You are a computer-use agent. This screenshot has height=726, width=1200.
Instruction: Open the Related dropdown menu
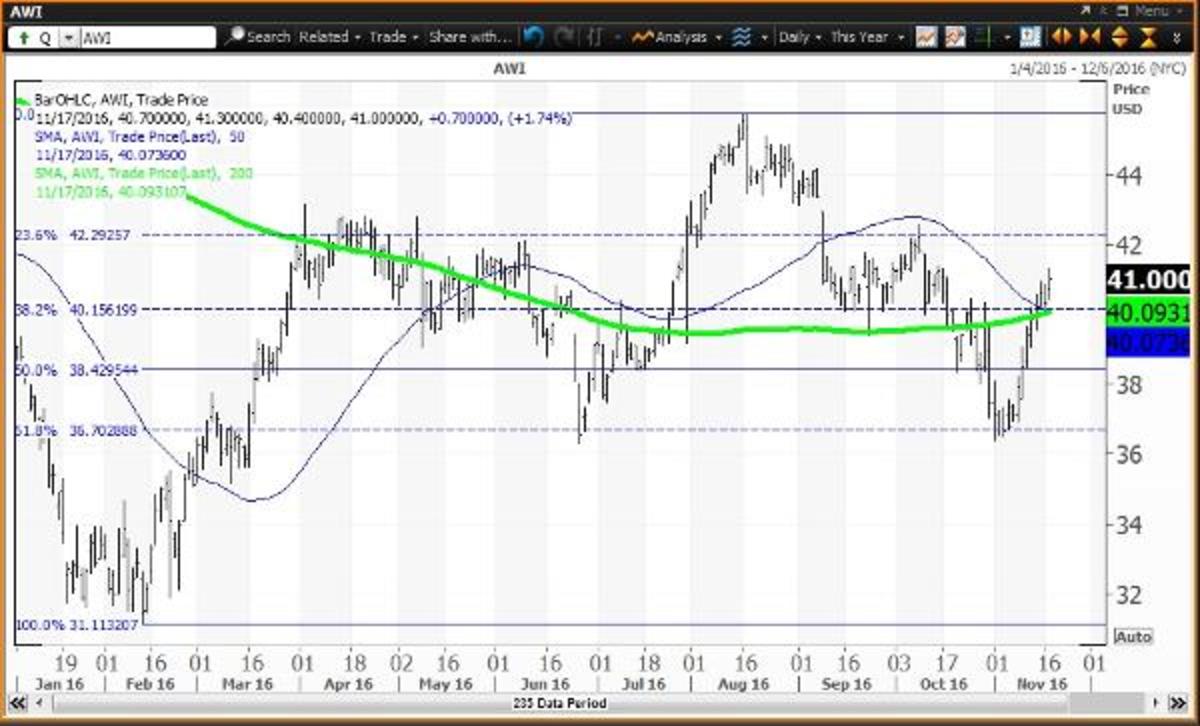point(330,37)
